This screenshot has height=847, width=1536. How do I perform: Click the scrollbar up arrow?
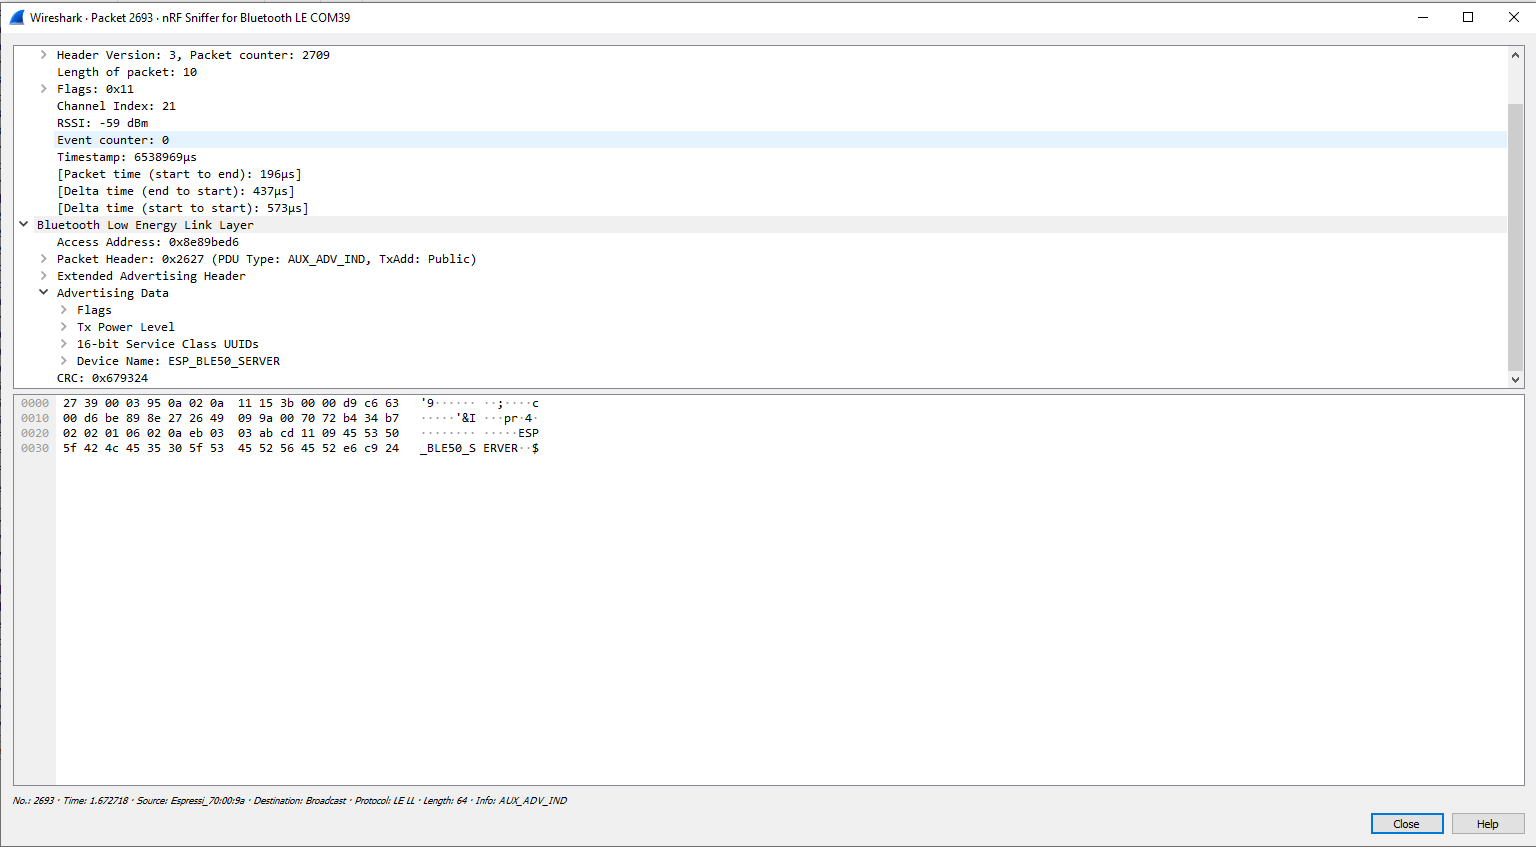[x=1516, y=55]
